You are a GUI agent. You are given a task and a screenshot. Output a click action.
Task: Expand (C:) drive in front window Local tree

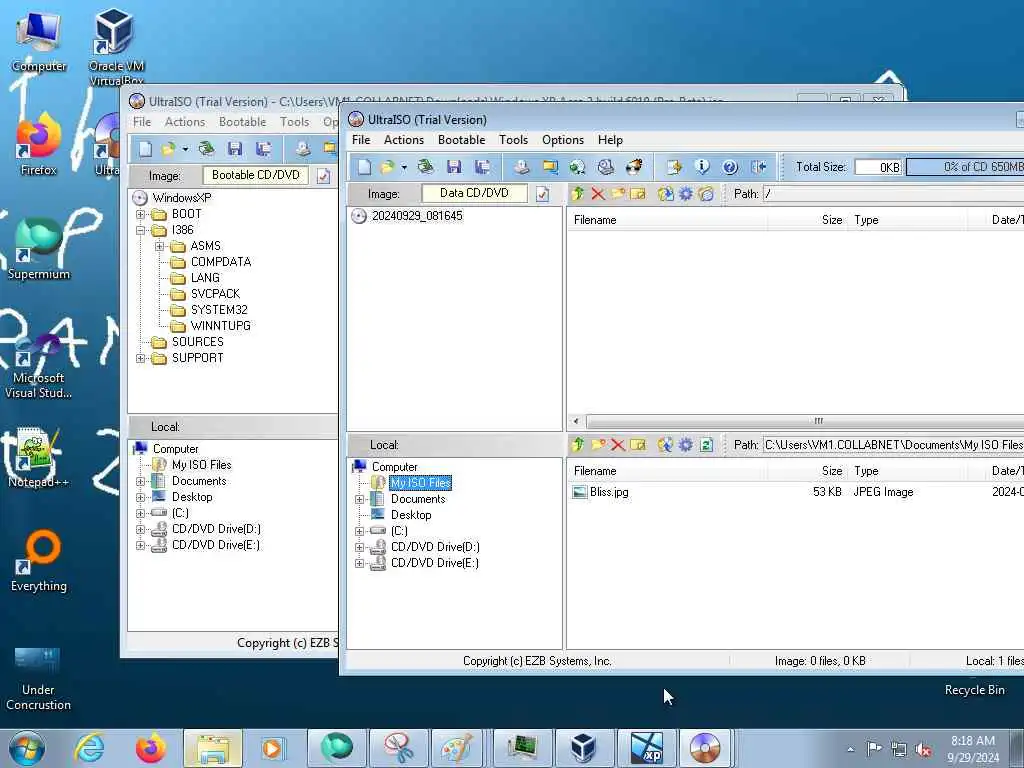pyautogui.click(x=359, y=532)
